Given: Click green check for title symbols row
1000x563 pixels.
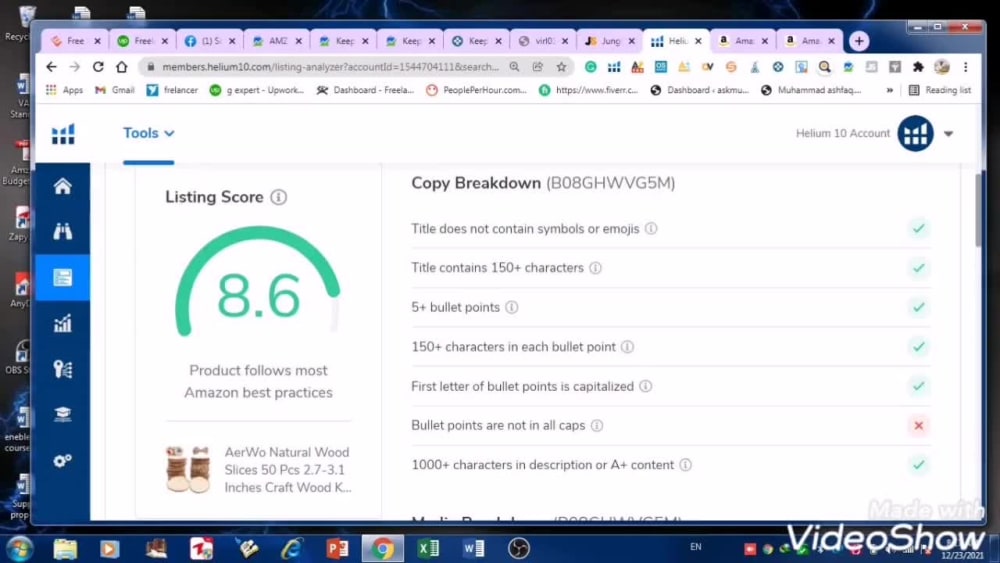Looking at the screenshot, I should tap(918, 228).
